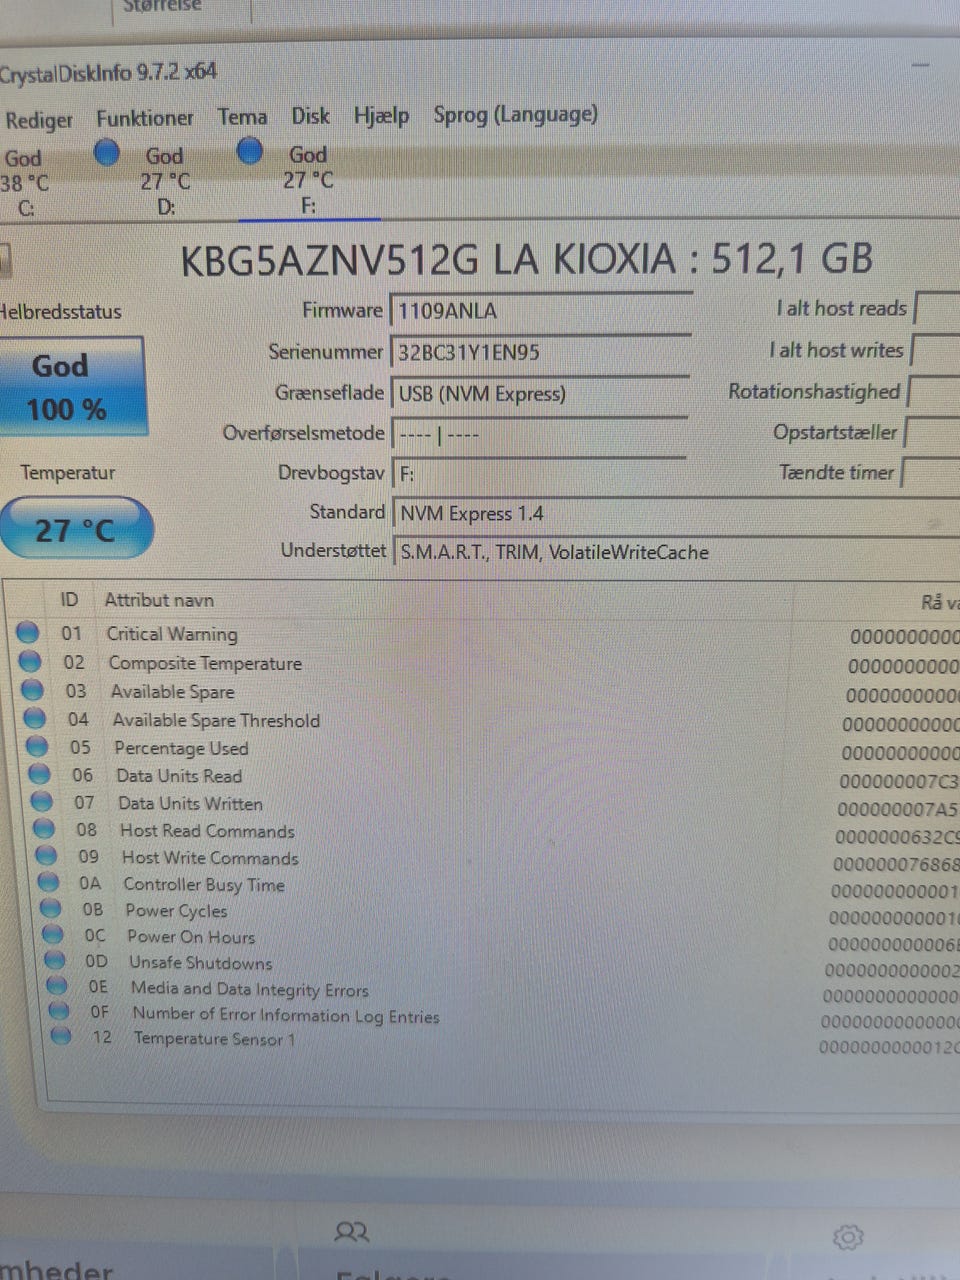The image size is (960, 1280).
Task: Click the Drevbogstav field showing F:
Action: [x=538, y=473]
